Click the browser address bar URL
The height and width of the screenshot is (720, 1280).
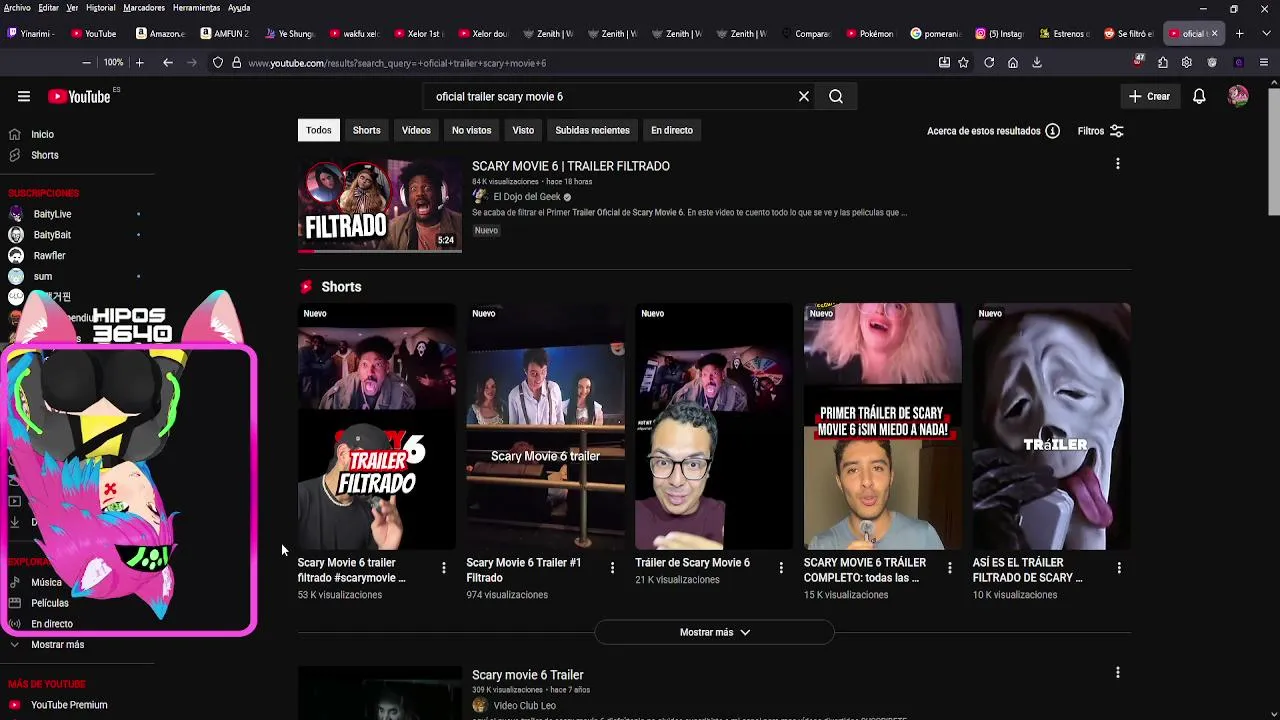(397, 63)
